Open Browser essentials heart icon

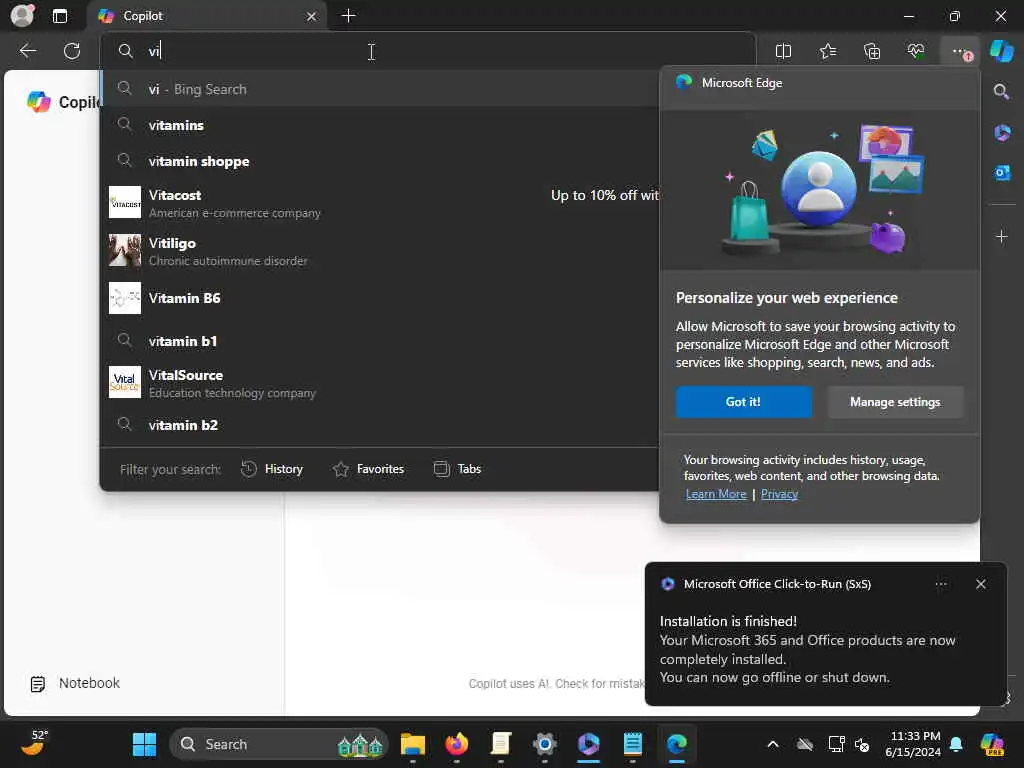[916, 51]
